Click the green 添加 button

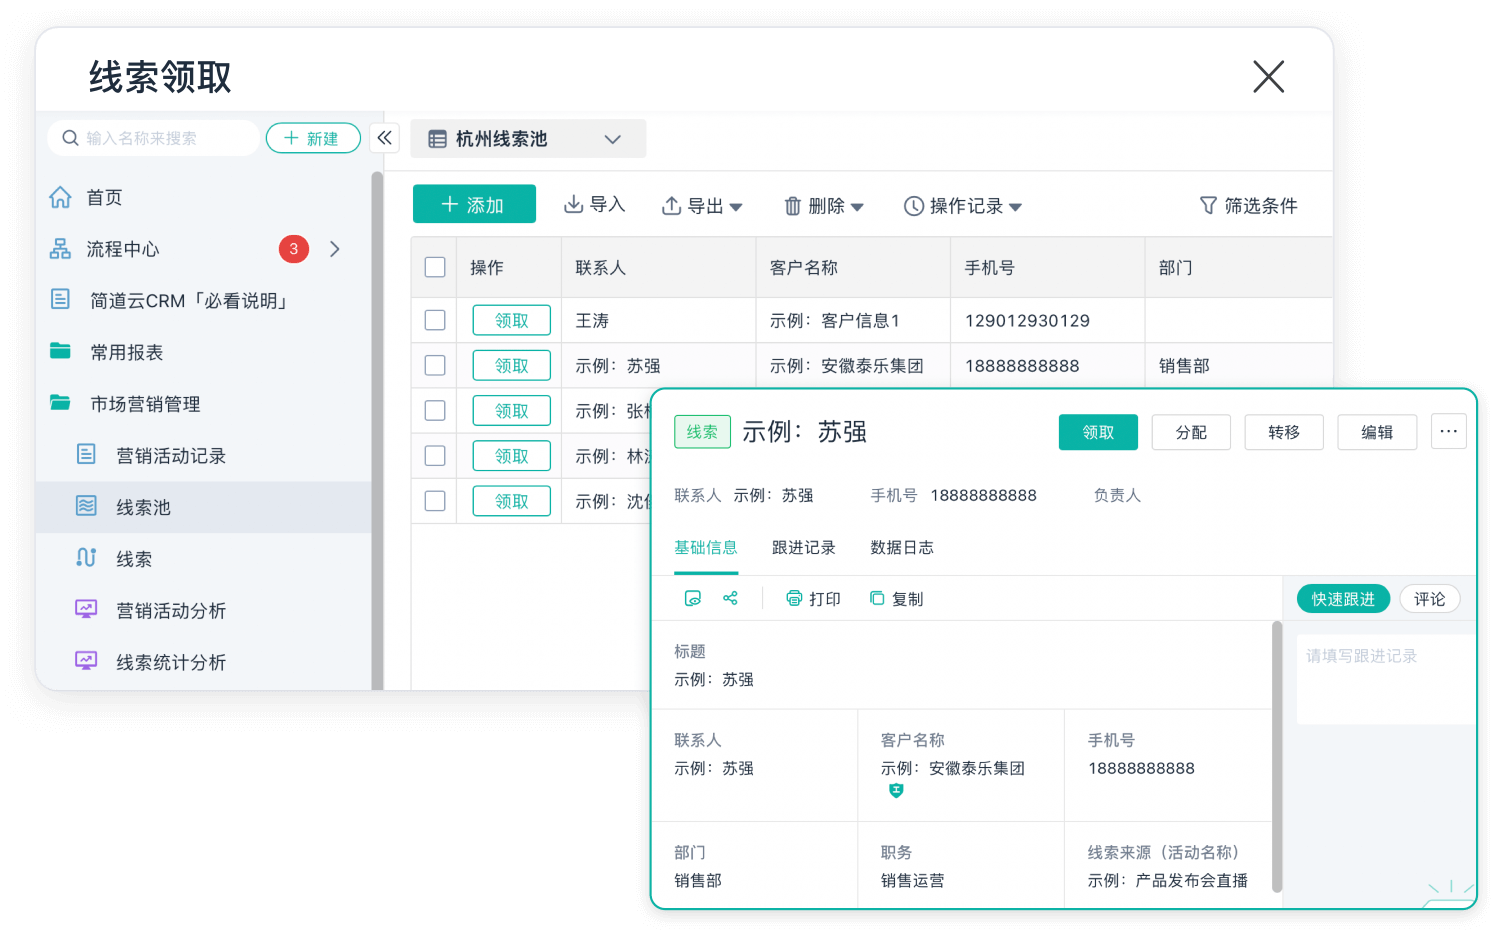(x=474, y=204)
